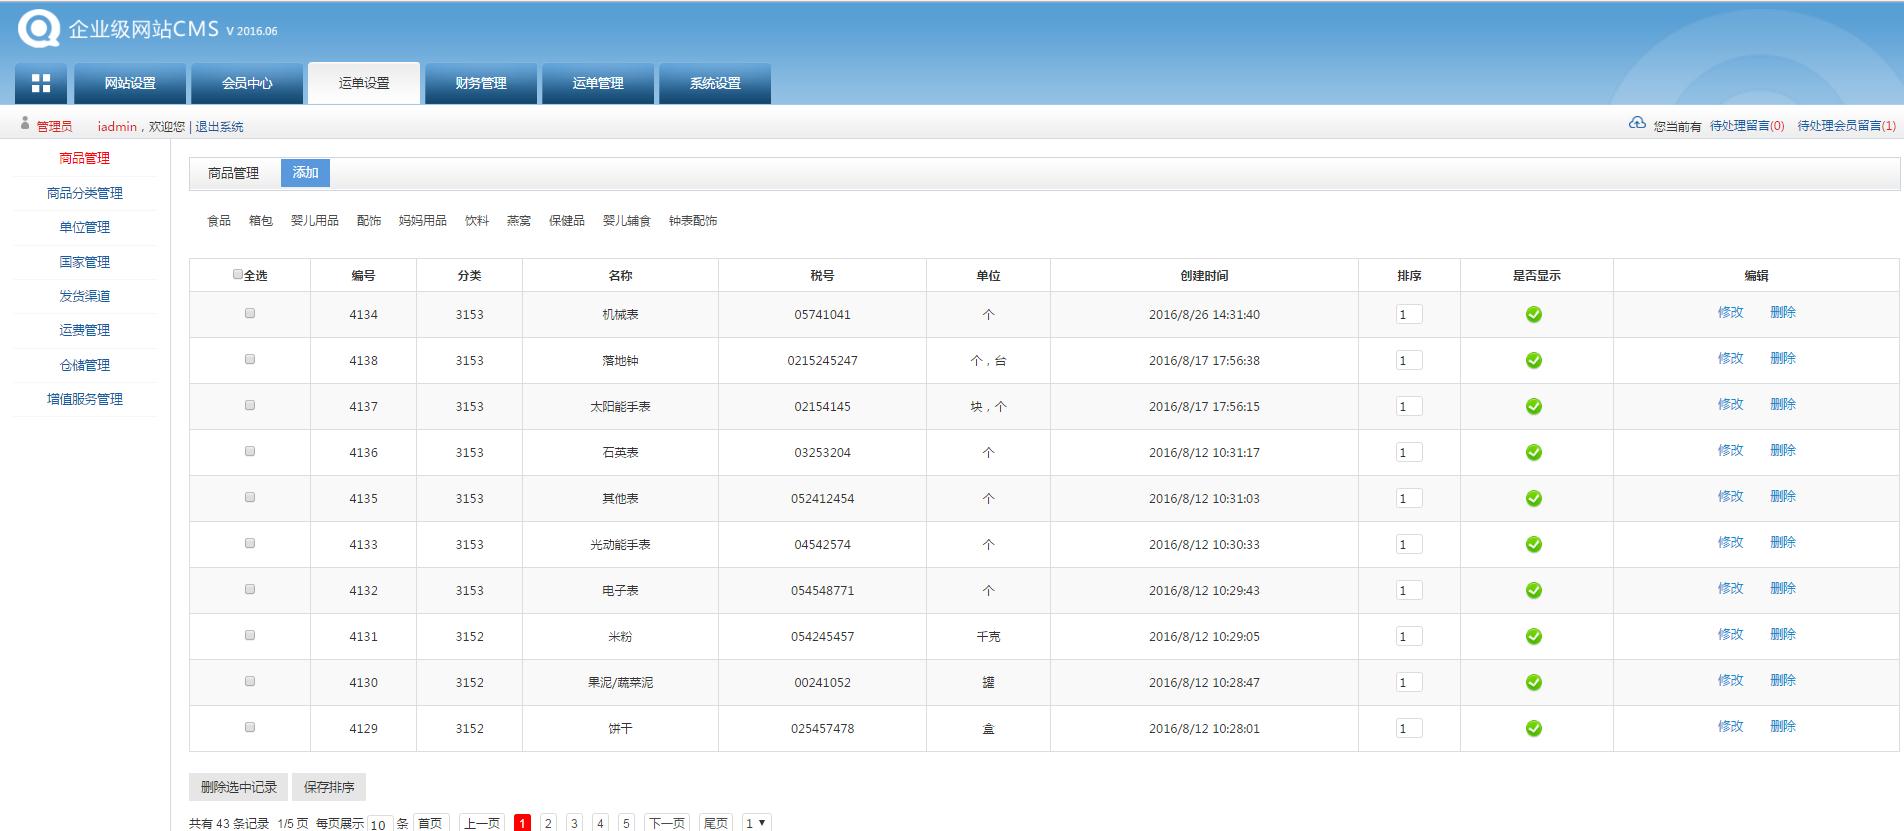Tick the checkbox for row 4130
This screenshot has width=1904, height=831.
coord(250,681)
